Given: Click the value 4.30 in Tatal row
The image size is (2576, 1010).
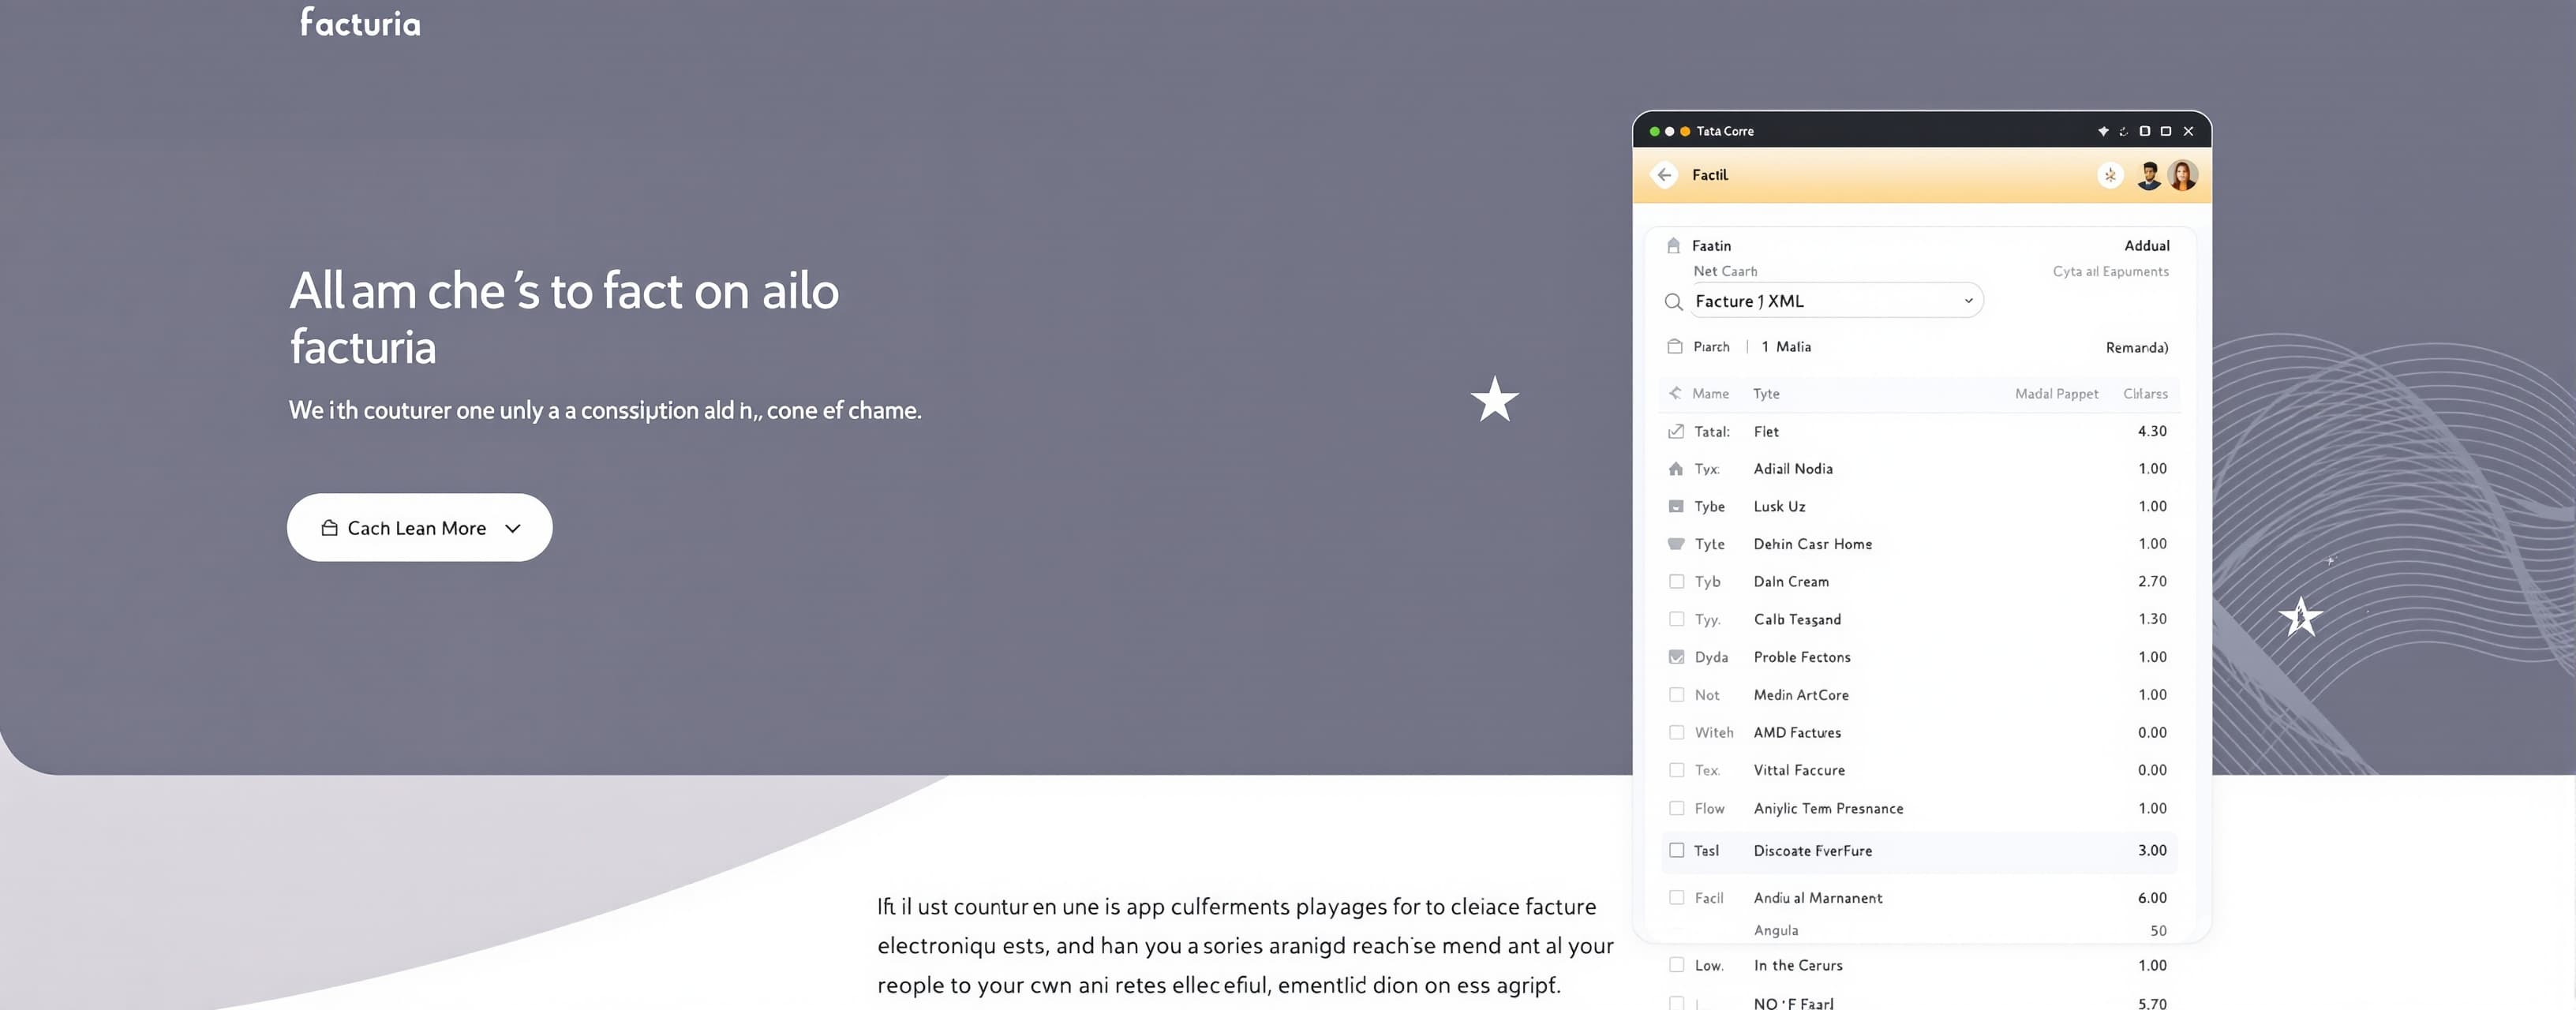Looking at the screenshot, I should 2152,431.
